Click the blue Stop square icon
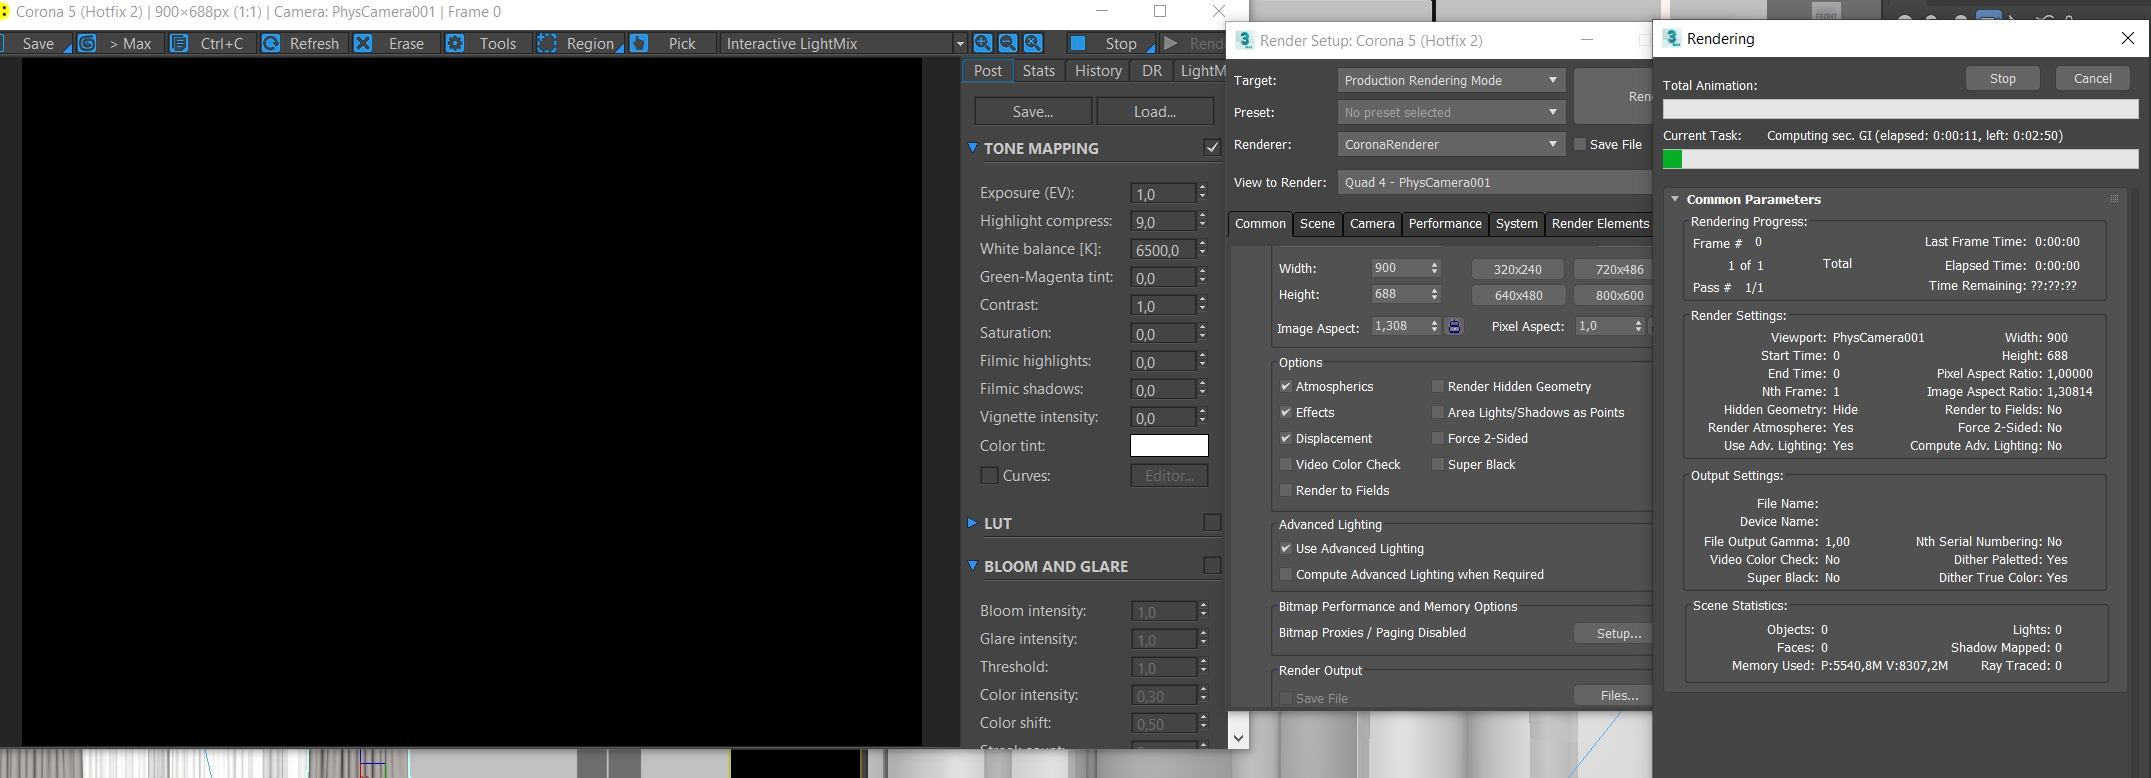Screen dimensions: 2151x778 (1078, 43)
